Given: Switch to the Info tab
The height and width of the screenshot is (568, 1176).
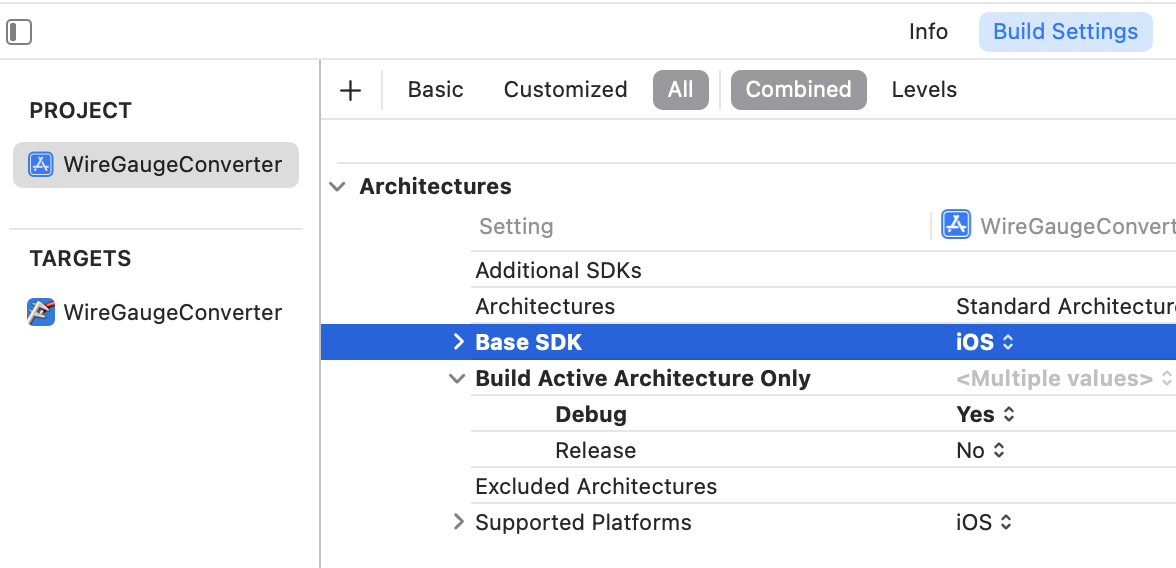Looking at the screenshot, I should click(x=928, y=32).
